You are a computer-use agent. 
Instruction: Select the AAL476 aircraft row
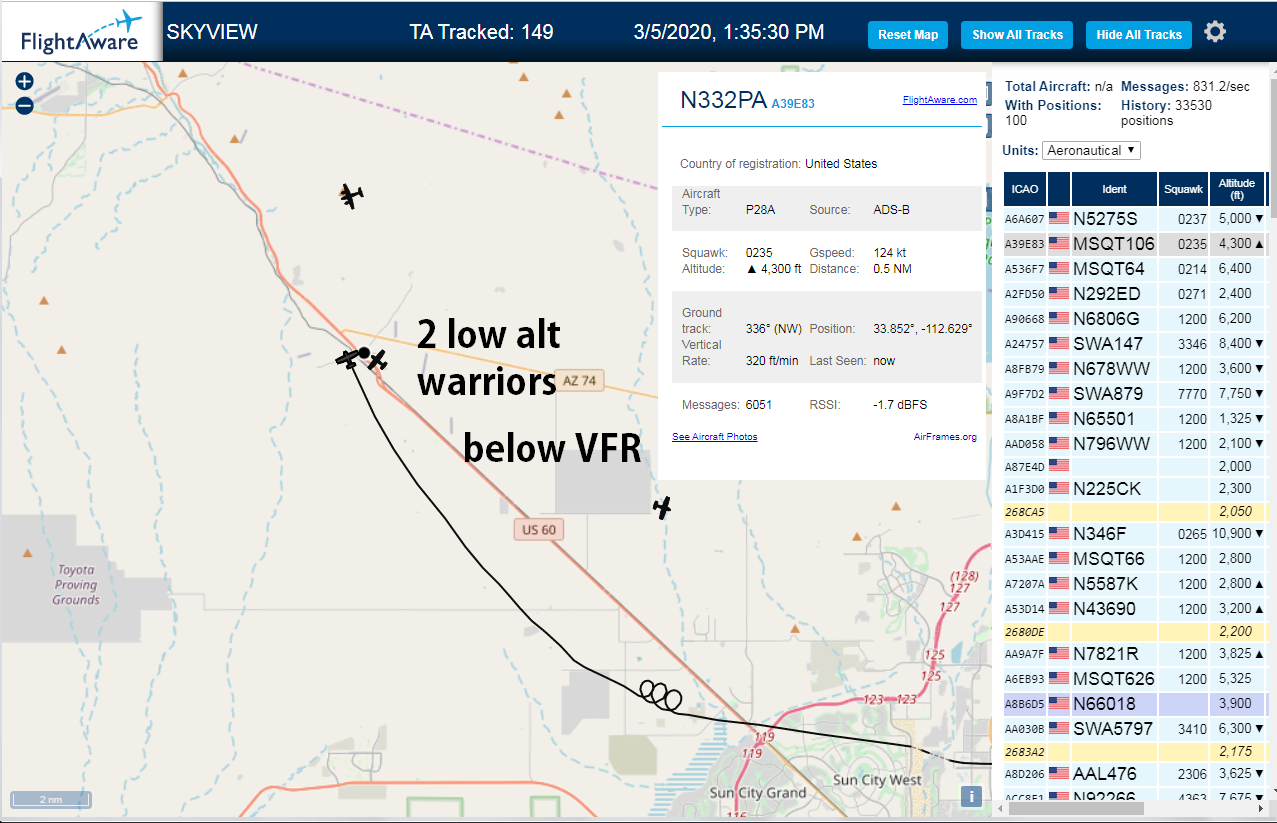click(x=1135, y=773)
